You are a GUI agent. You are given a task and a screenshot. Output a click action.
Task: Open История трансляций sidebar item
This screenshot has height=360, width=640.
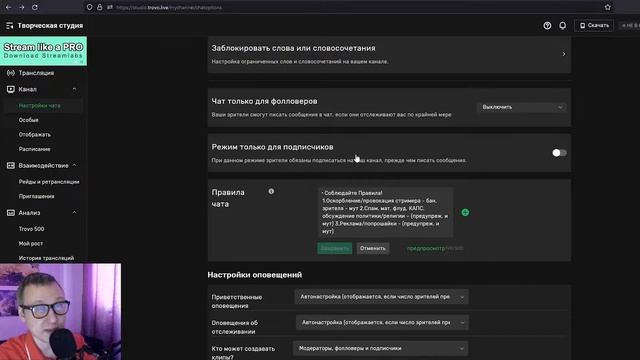[x=46, y=258]
